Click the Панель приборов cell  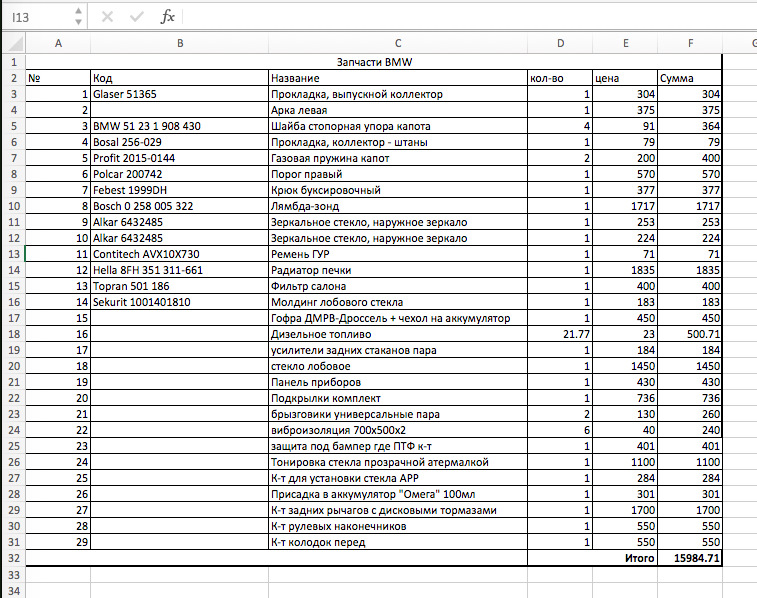point(398,382)
